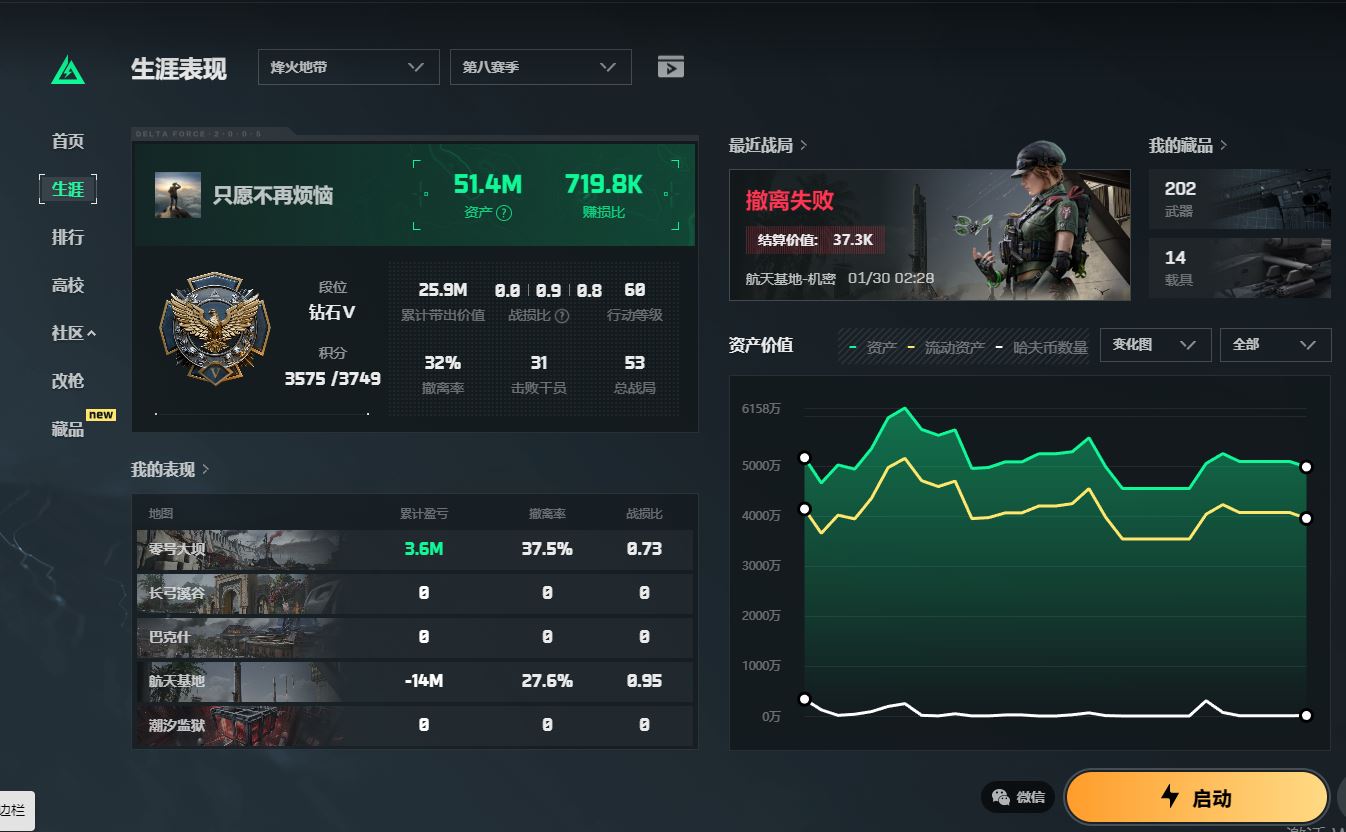
Task: Select the 零号大坝 map row
Action: tap(414, 549)
